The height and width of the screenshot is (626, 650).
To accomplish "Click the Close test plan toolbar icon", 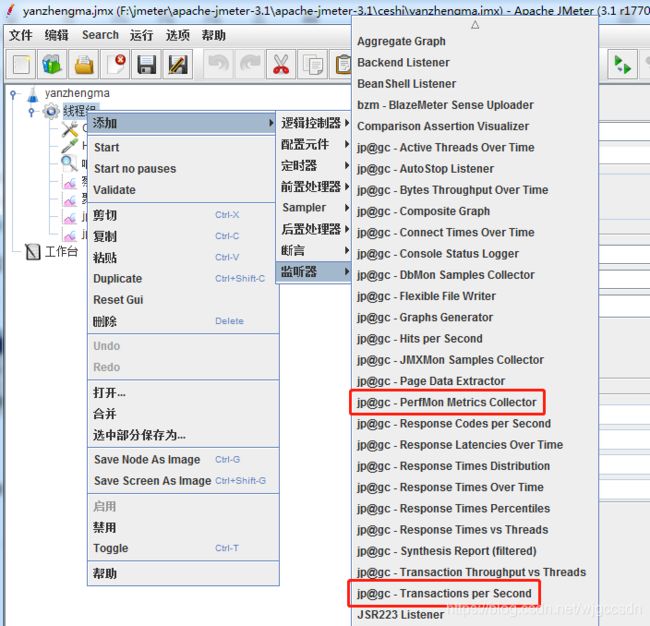I will click(x=115, y=65).
